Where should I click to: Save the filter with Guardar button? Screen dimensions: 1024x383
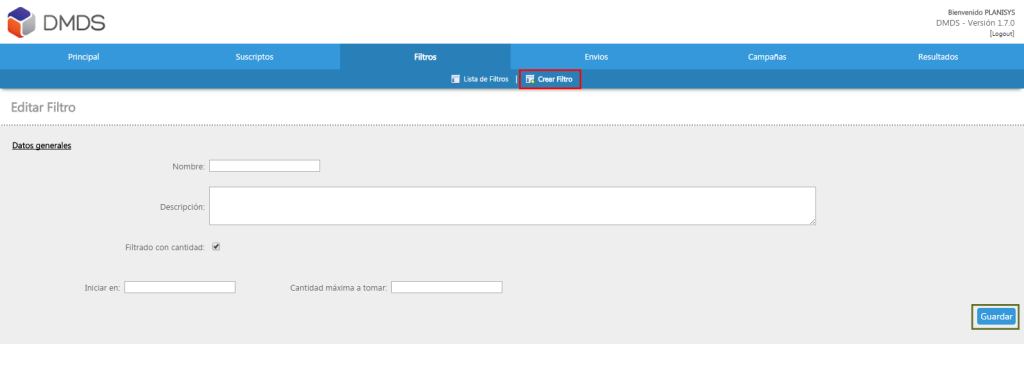[996, 316]
